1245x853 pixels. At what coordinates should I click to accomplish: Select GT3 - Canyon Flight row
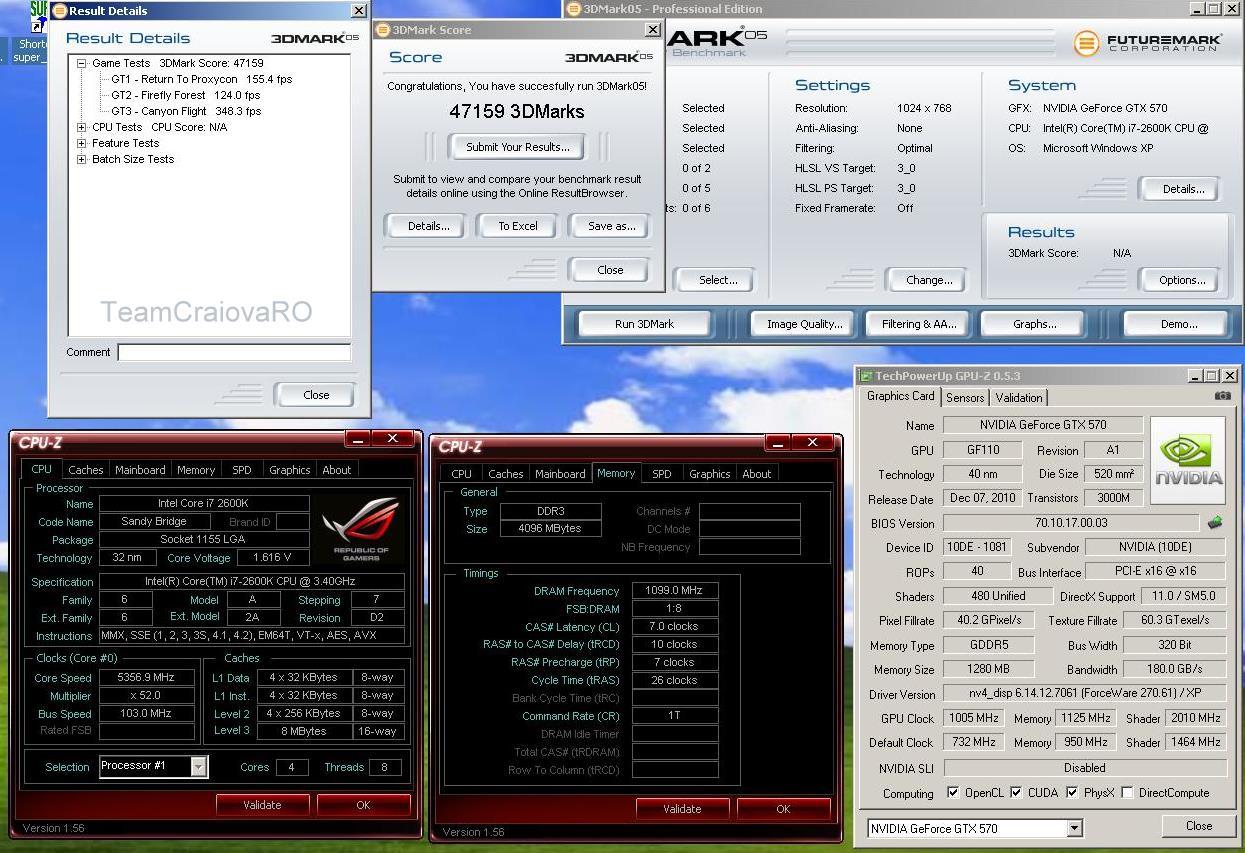point(186,111)
